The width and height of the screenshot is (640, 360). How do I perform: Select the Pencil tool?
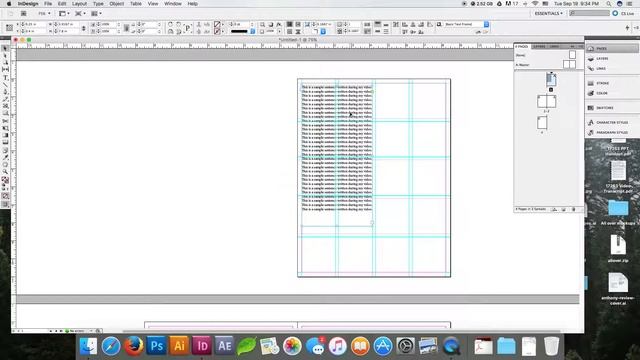[x=5, y=99]
